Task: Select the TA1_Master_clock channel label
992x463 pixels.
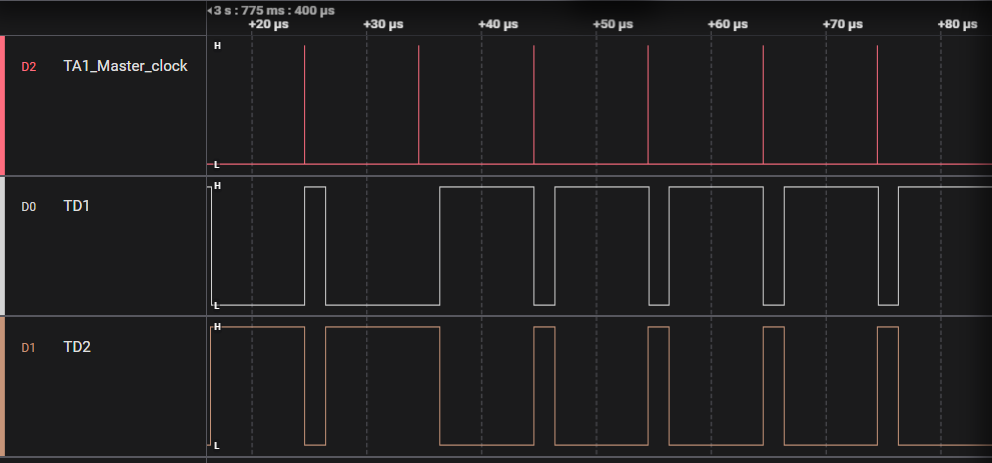Action: coord(125,66)
